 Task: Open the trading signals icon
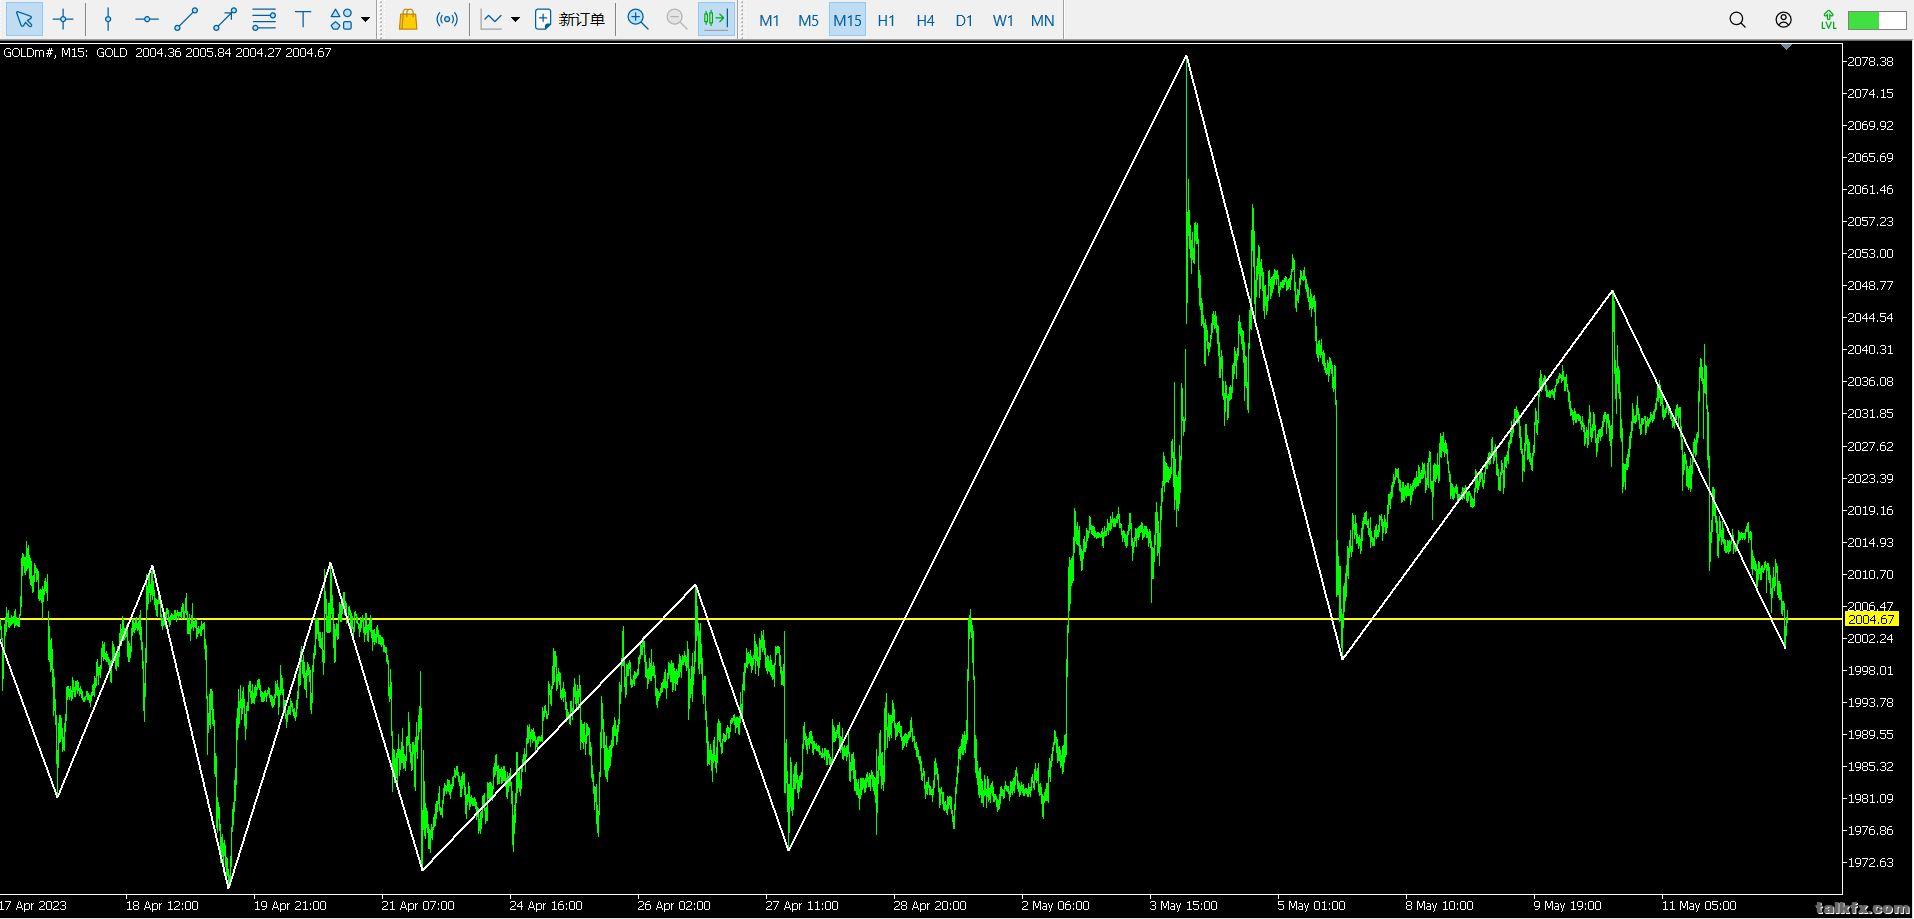click(447, 19)
